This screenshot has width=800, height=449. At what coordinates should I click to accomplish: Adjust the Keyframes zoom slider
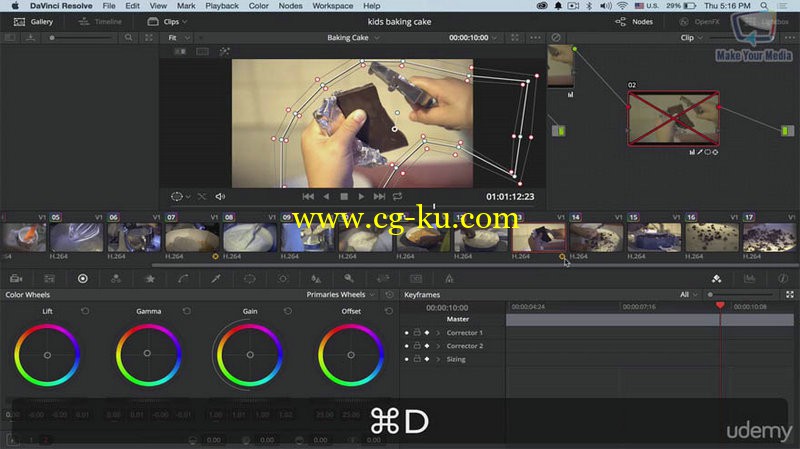[x=741, y=294]
